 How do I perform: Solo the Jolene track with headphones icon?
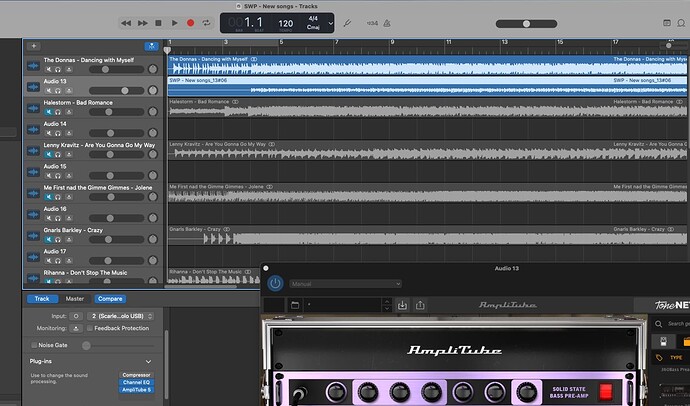[58, 197]
